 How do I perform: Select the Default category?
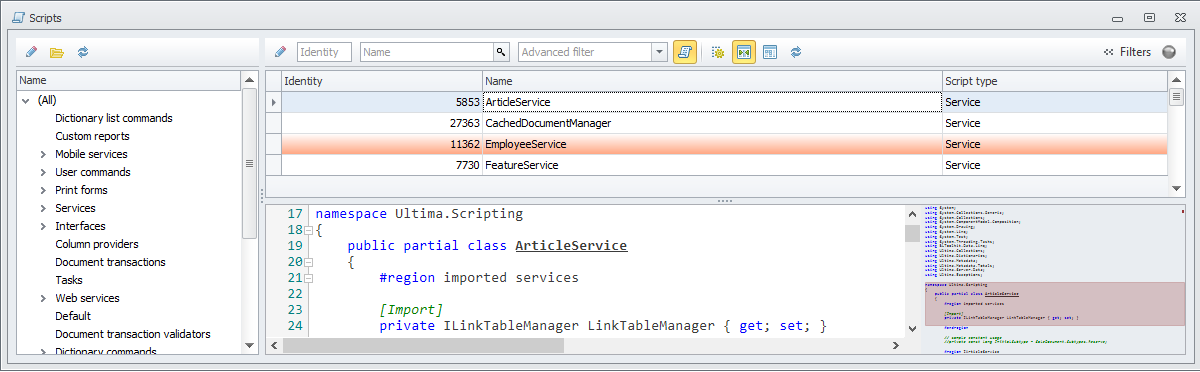click(73, 316)
